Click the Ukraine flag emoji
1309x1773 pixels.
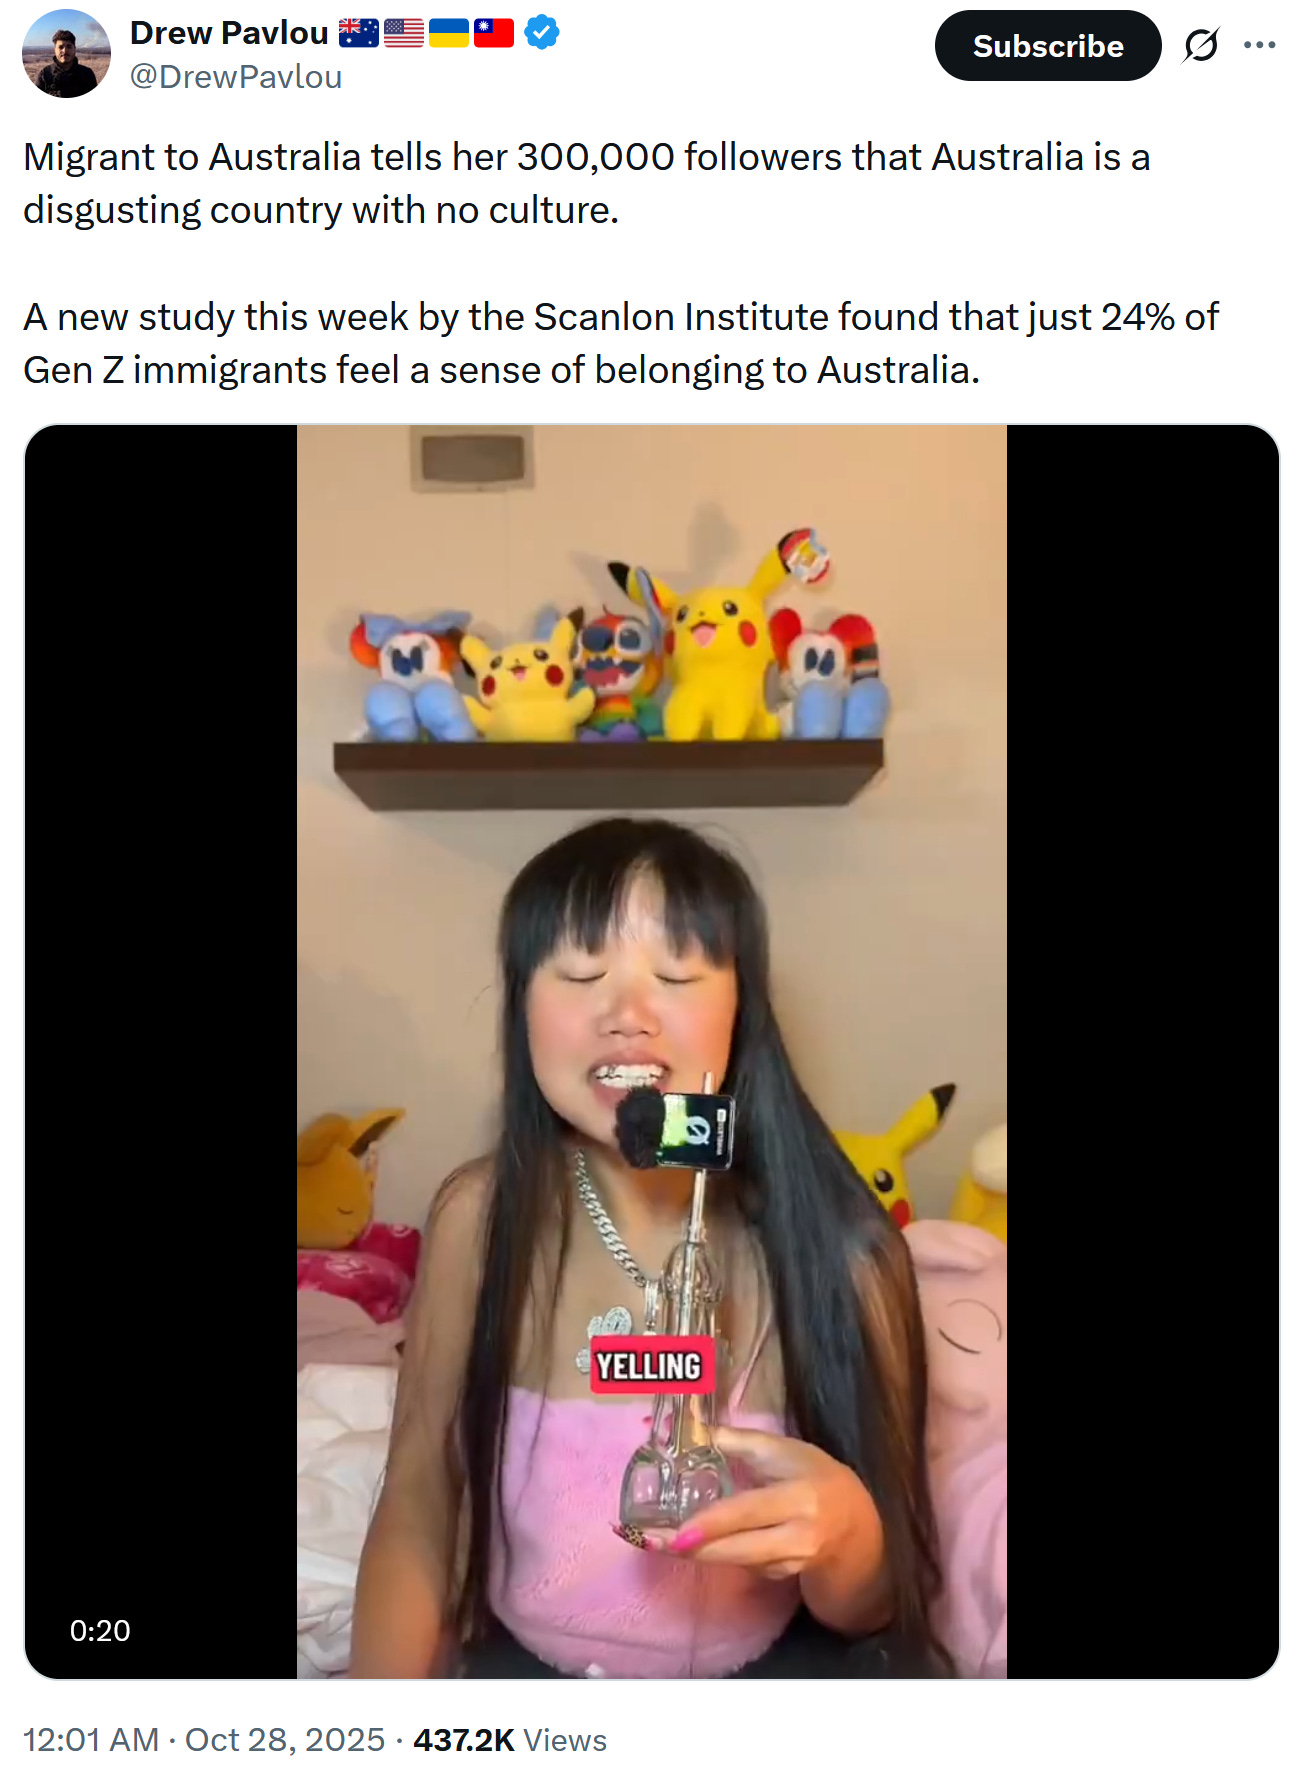point(449,33)
